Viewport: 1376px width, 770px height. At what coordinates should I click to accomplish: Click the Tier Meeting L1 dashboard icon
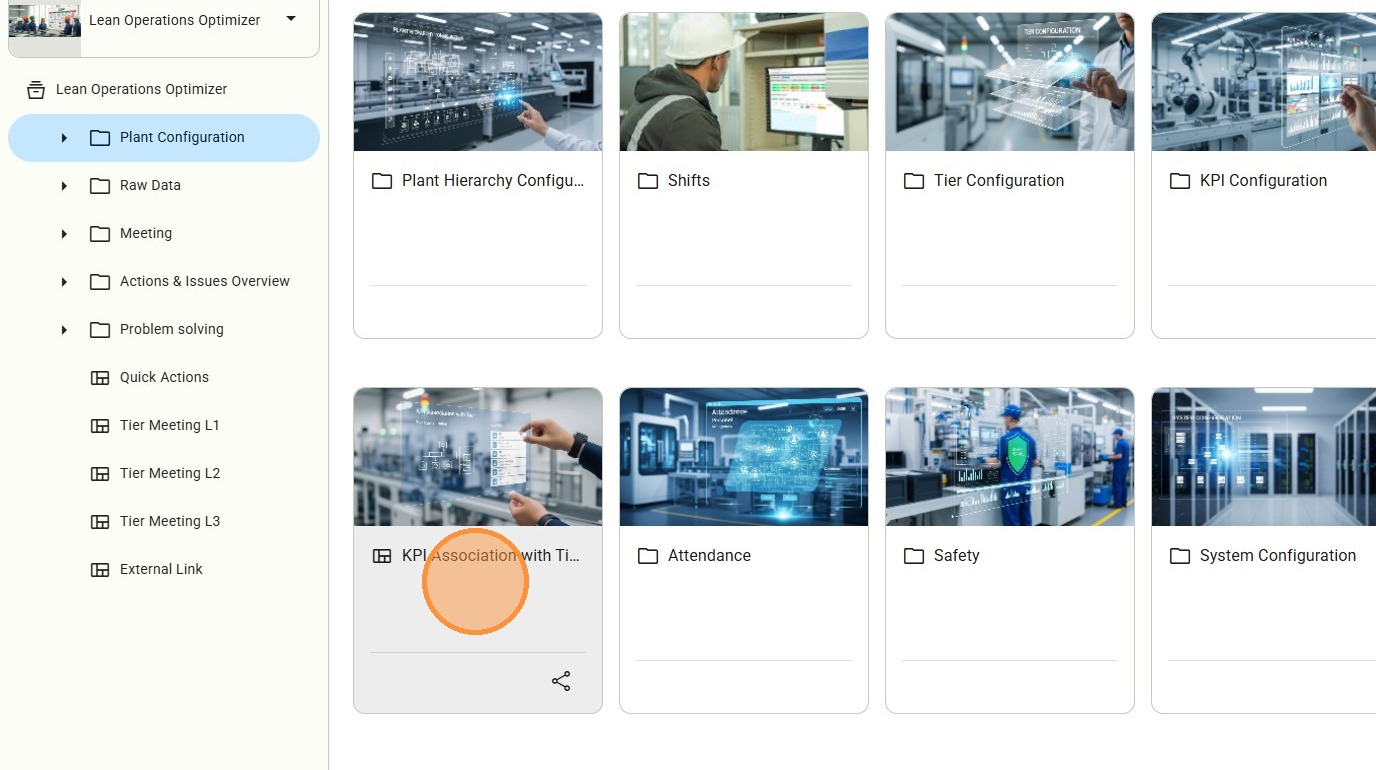pyautogui.click(x=100, y=425)
